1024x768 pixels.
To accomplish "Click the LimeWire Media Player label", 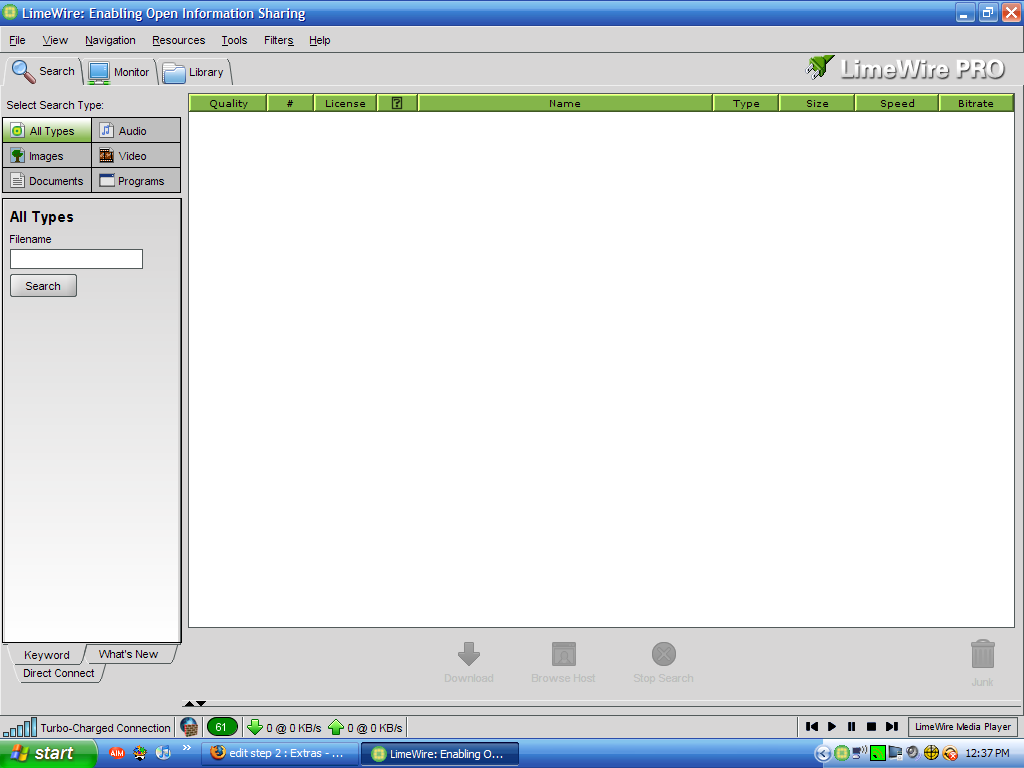I will click(963, 727).
